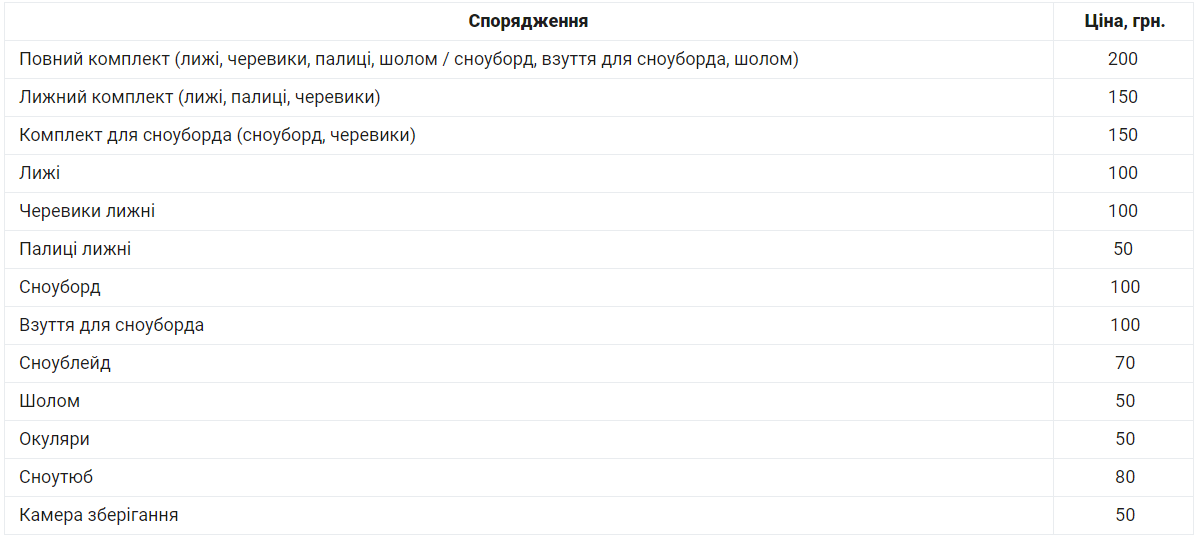Click the 80 price for Сноутюб
1195x541 pixels.
click(x=1125, y=477)
